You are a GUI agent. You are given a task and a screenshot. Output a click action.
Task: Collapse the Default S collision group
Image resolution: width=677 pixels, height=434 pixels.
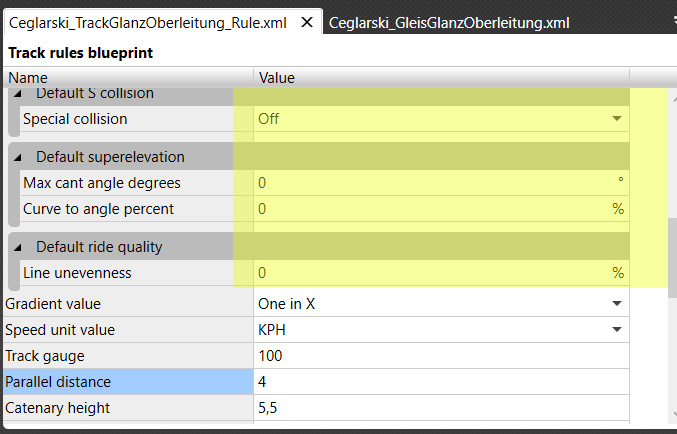21,93
